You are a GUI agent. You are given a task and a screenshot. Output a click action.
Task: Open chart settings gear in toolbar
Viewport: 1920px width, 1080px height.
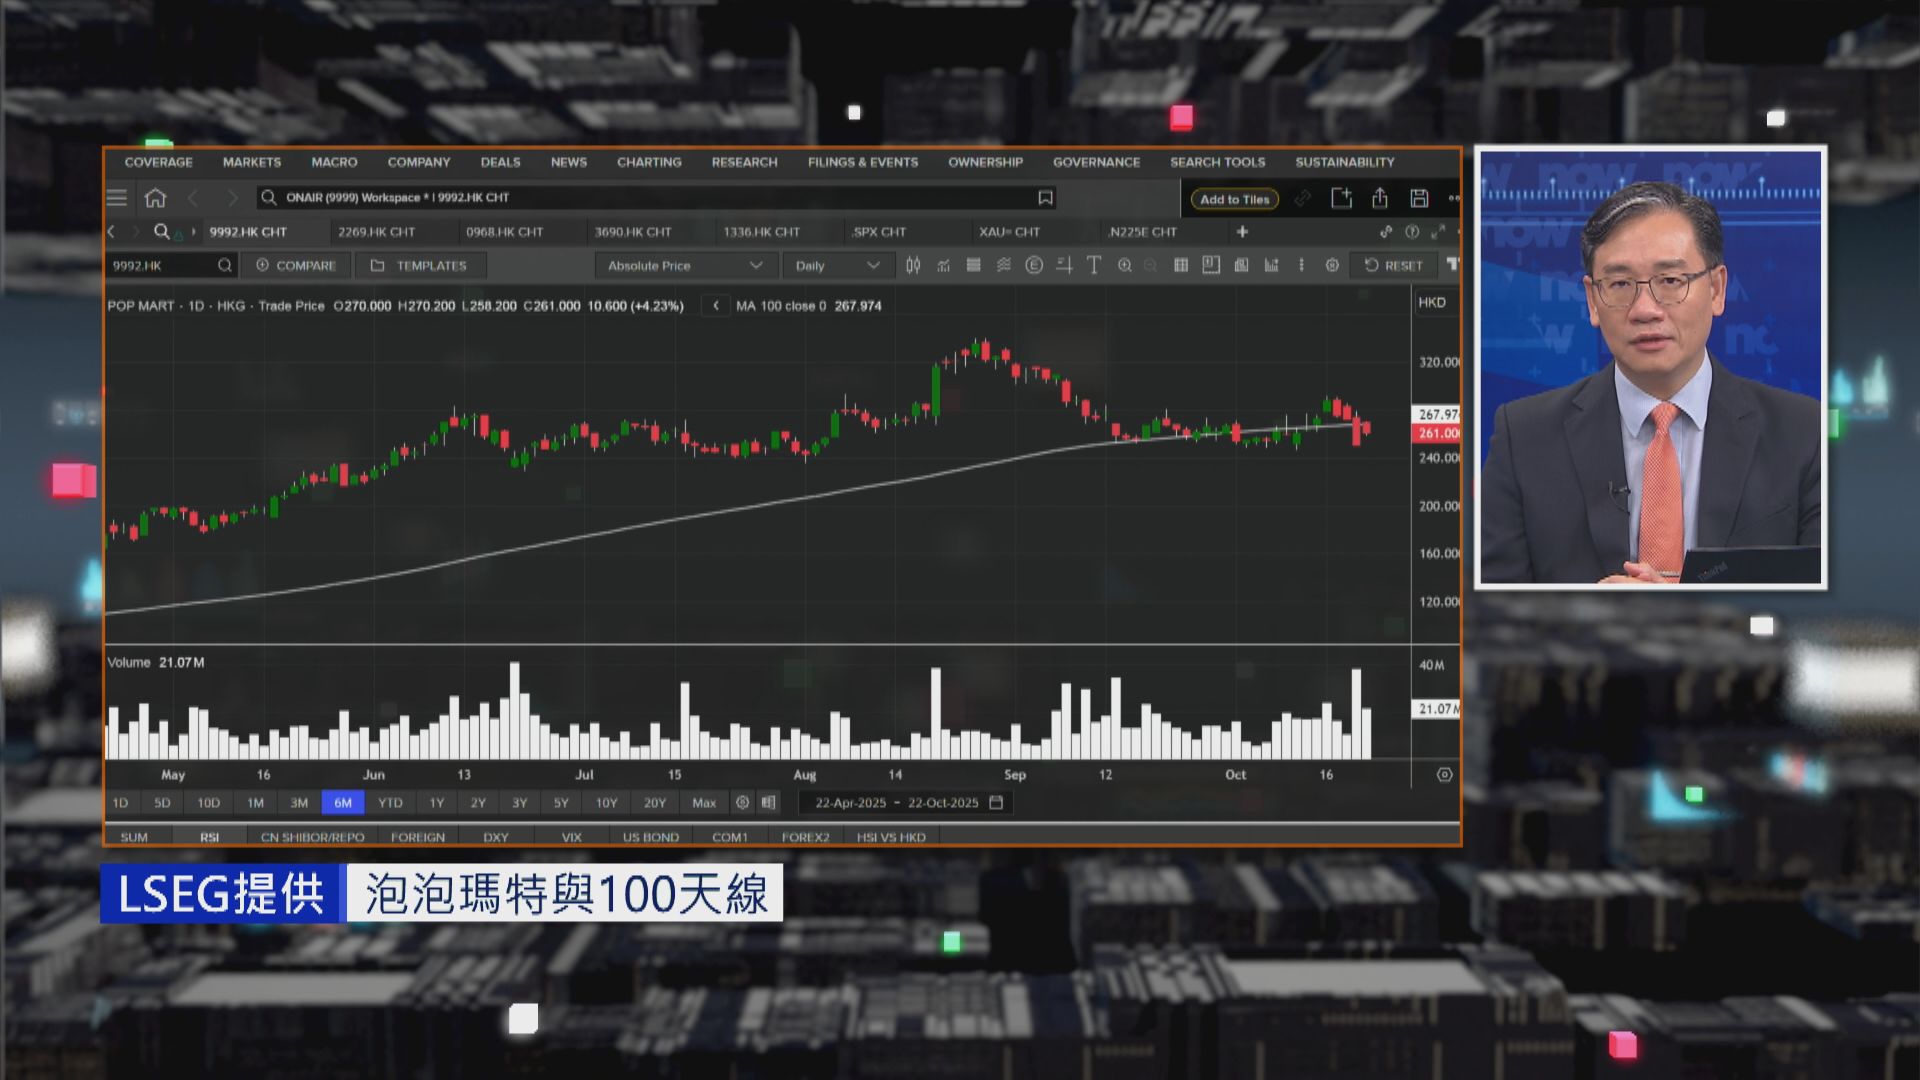click(1332, 265)
